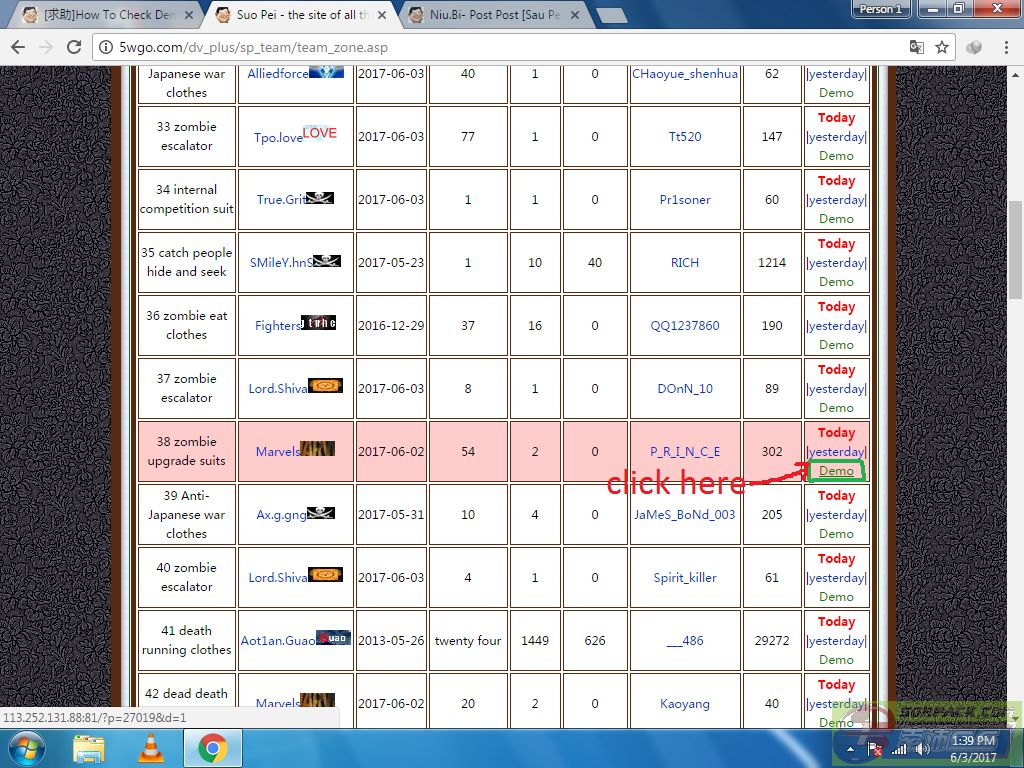Open the P_R_I_N_C_E player link

click(x=685, y=452)
